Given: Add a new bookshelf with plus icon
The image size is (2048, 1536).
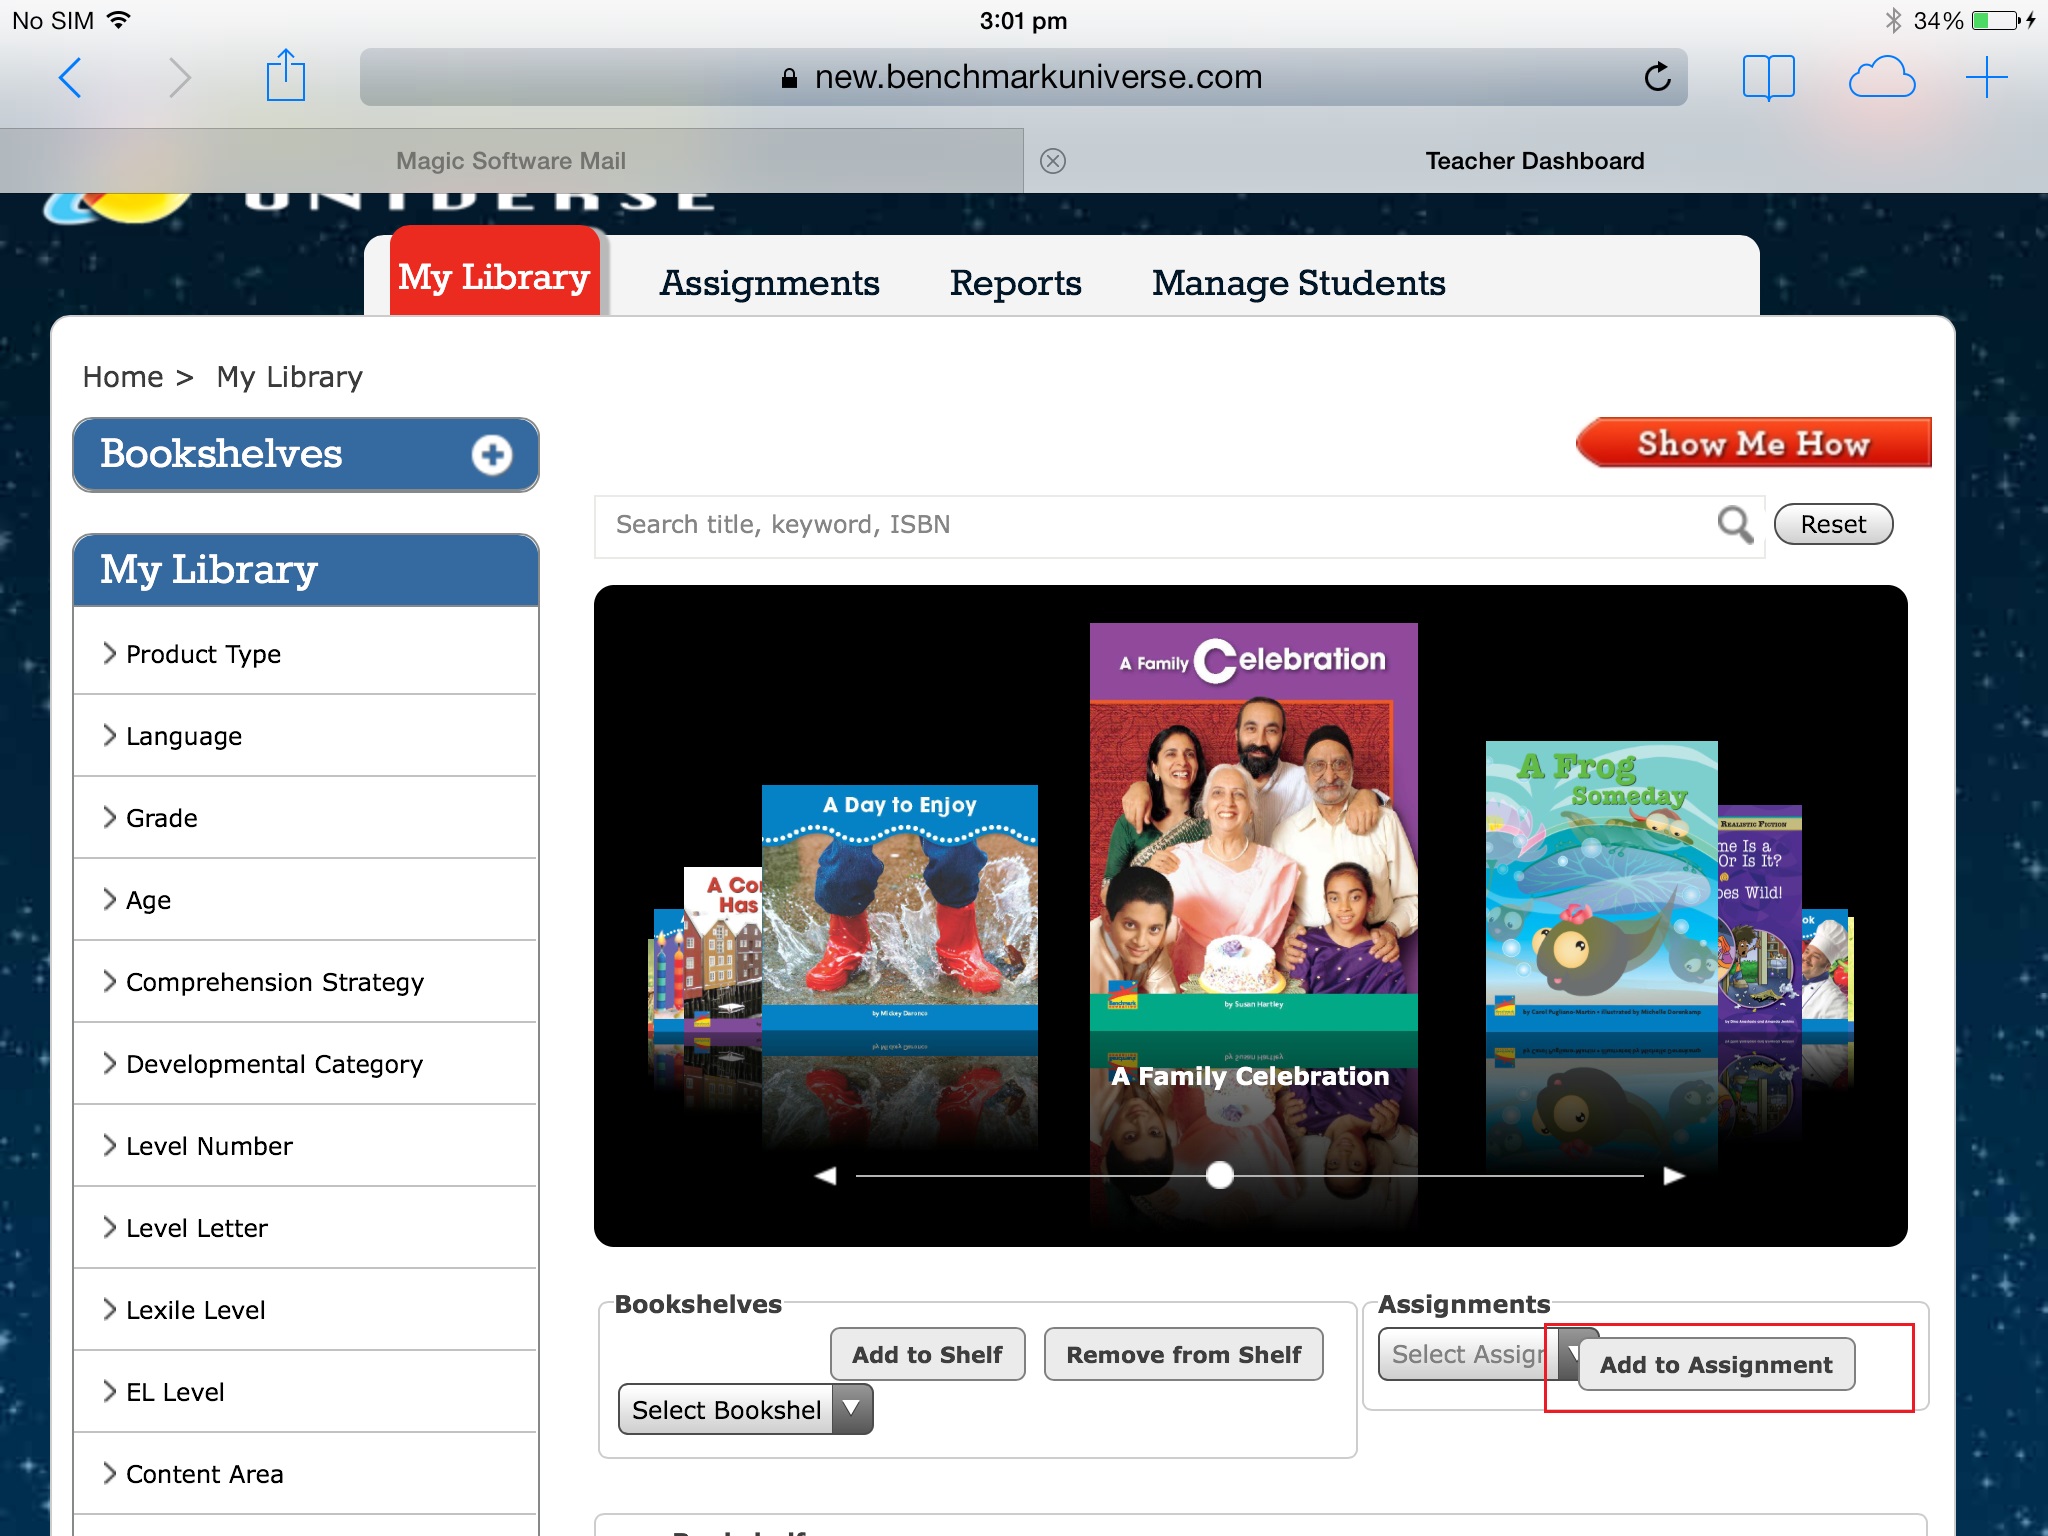Looking at the screenshot, I should pyautogui.click(x=491, y=455).
